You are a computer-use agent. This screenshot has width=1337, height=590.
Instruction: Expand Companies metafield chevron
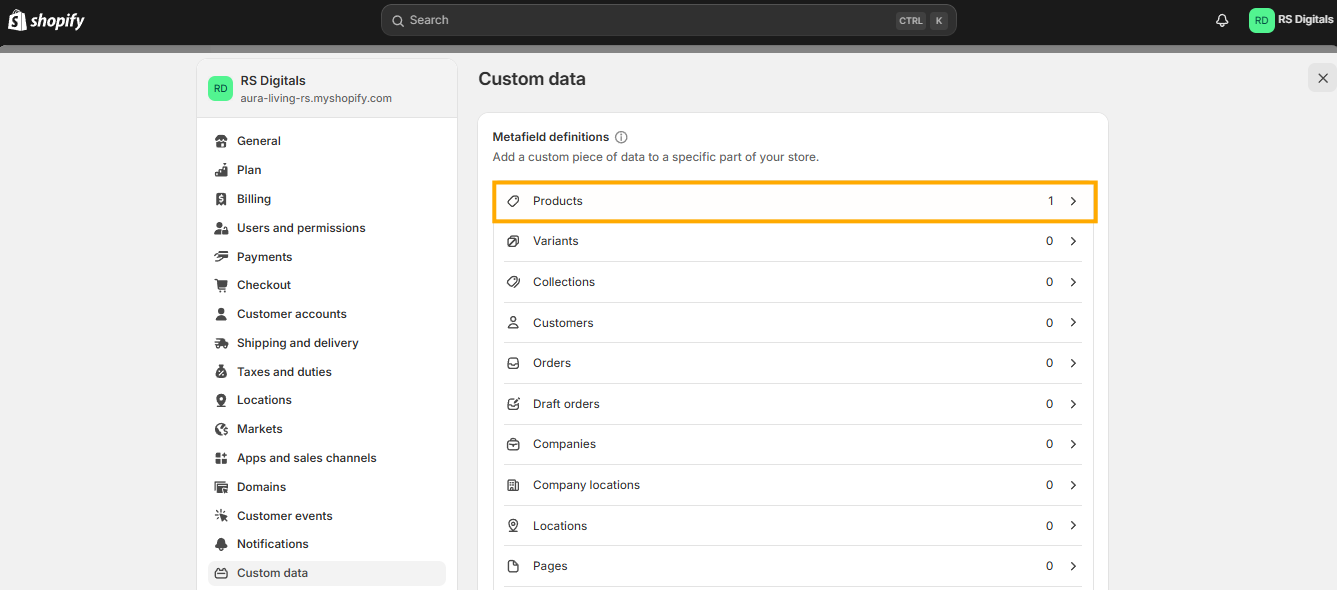coord(1073,444)
